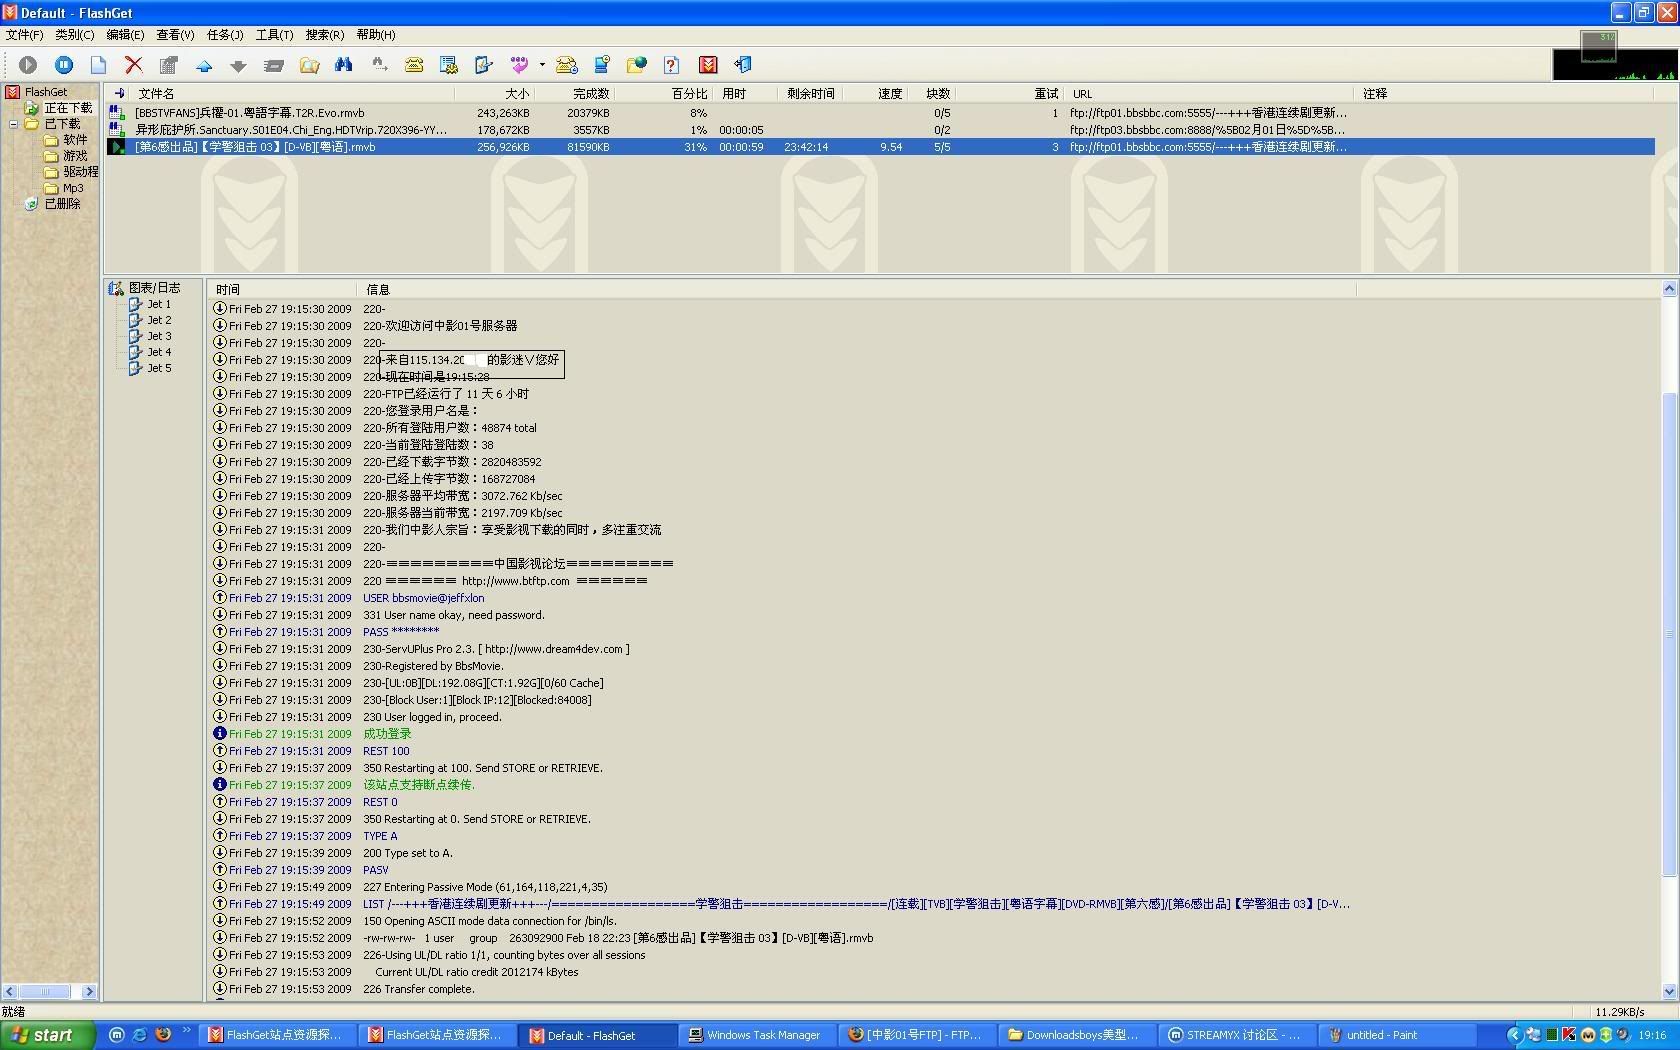
Task: Click the log panel scroll-down arrow
Action: pyautogui.click(x=1669, y=991)
